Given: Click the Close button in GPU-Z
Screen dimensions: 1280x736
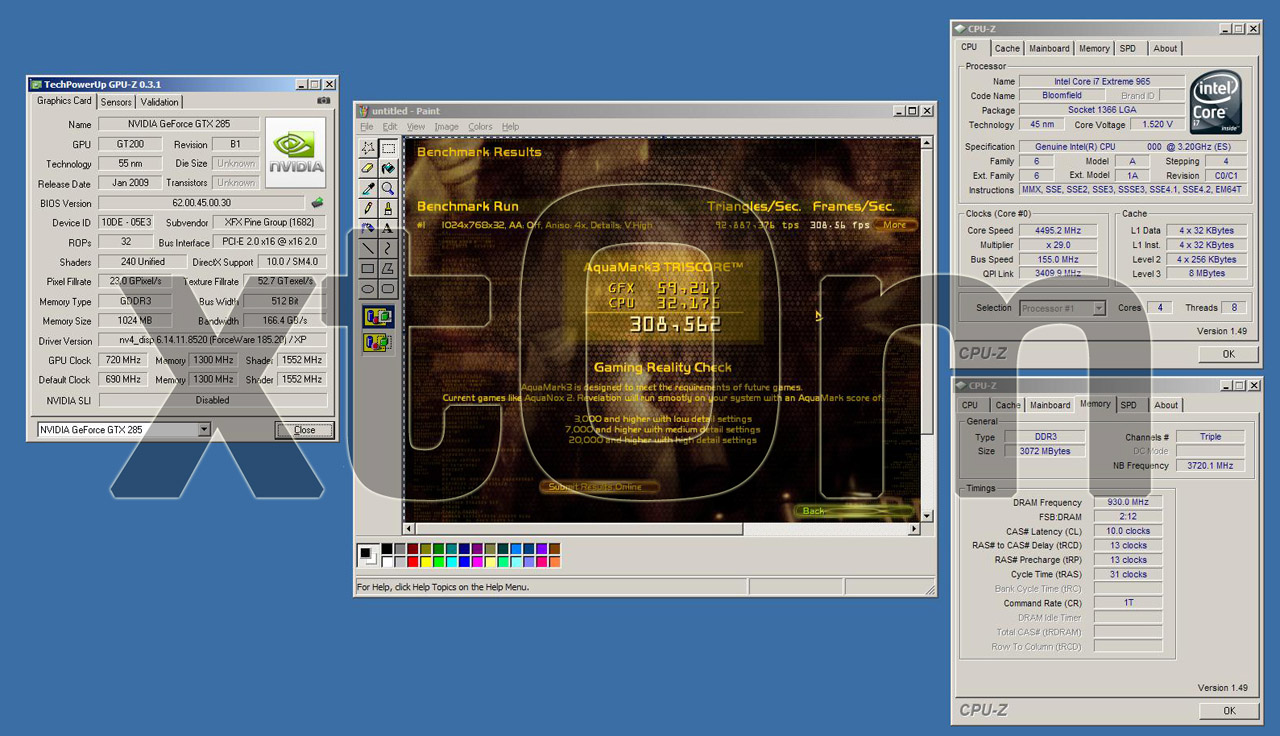Looking at the screenshot, I should coord(305,430).
